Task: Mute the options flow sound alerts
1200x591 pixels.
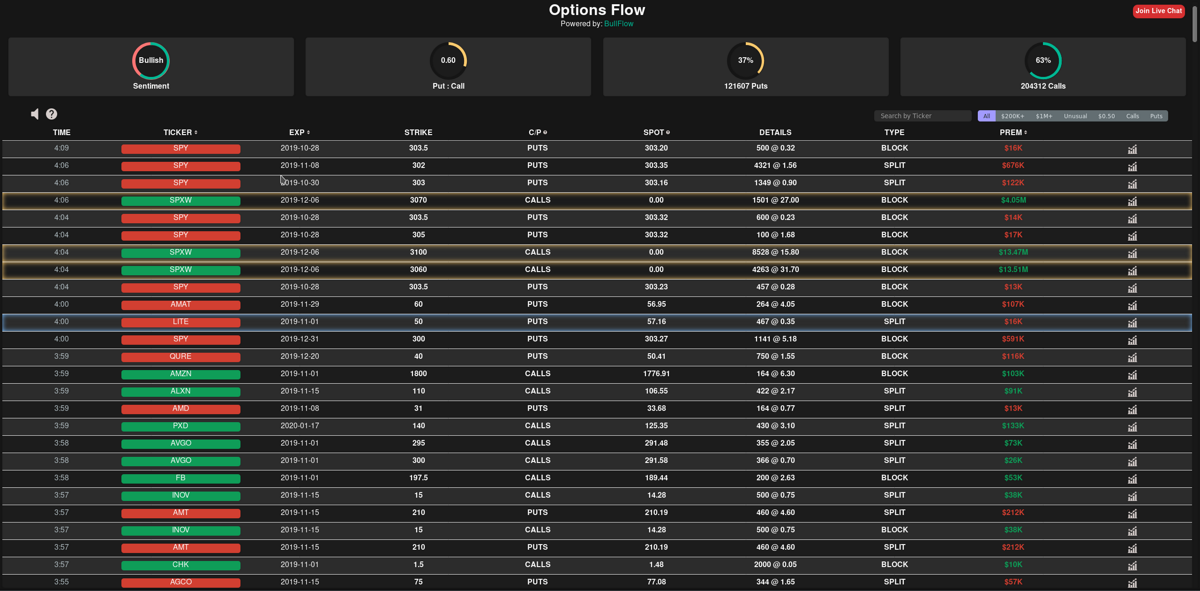Action: (x=35, y=114)
